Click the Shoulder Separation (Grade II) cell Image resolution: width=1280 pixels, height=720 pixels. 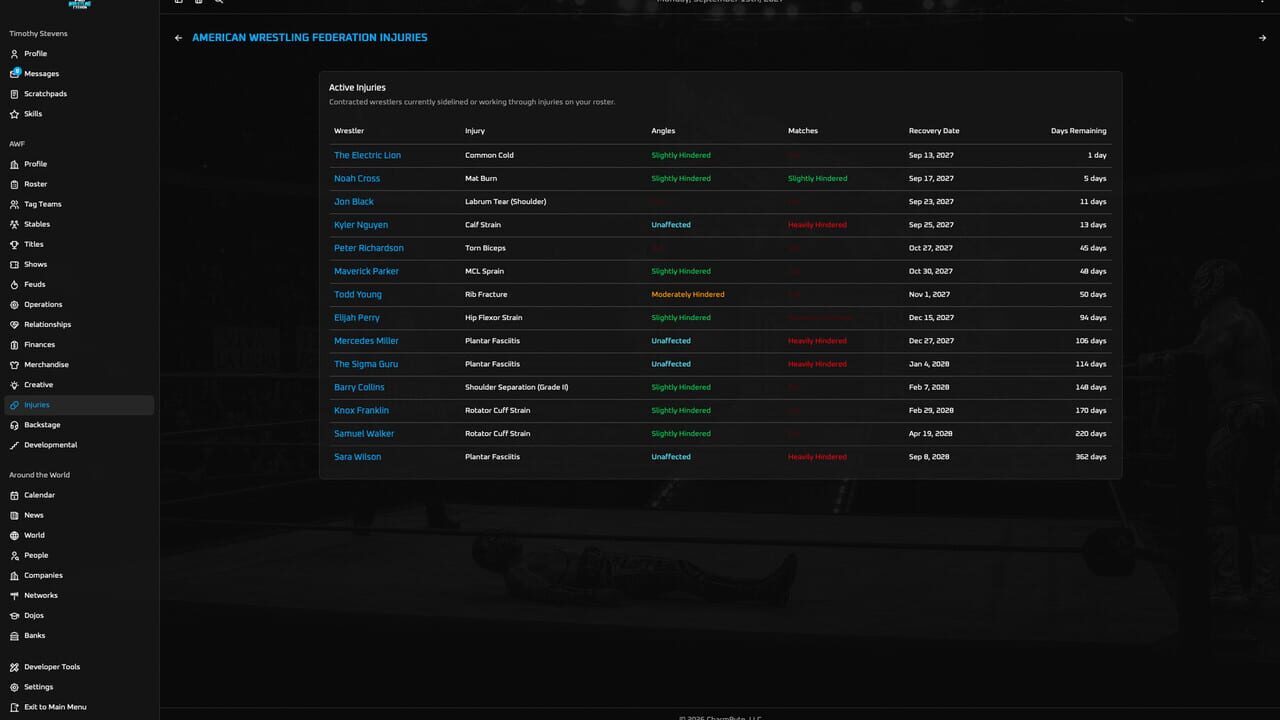tap(516, 387)
